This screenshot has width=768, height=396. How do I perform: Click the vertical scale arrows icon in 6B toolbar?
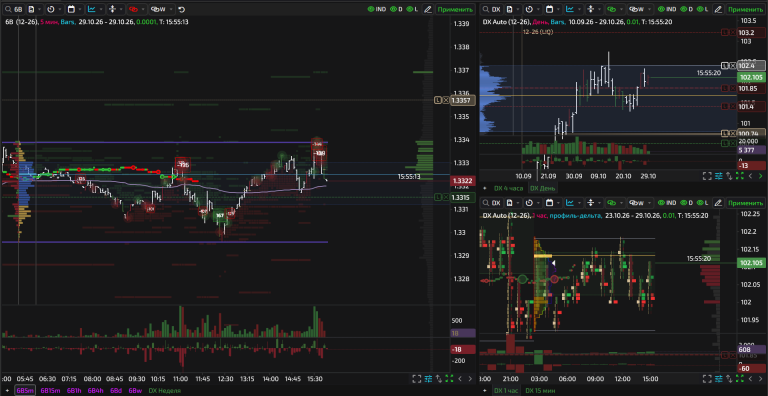(x=112, y=9)
